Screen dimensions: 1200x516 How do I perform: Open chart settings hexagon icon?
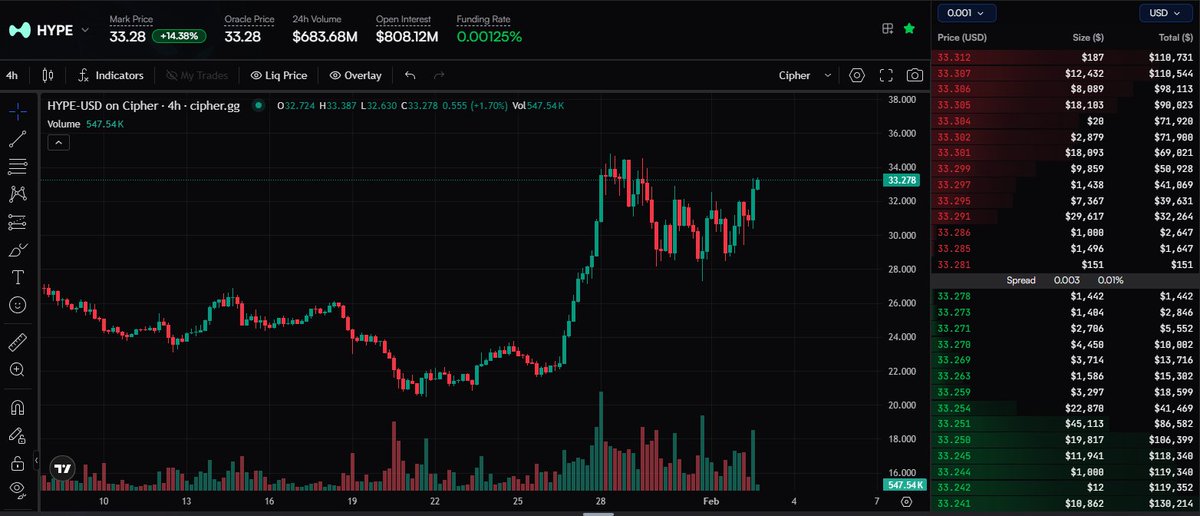pyautogui.click(x=857, y=75)
